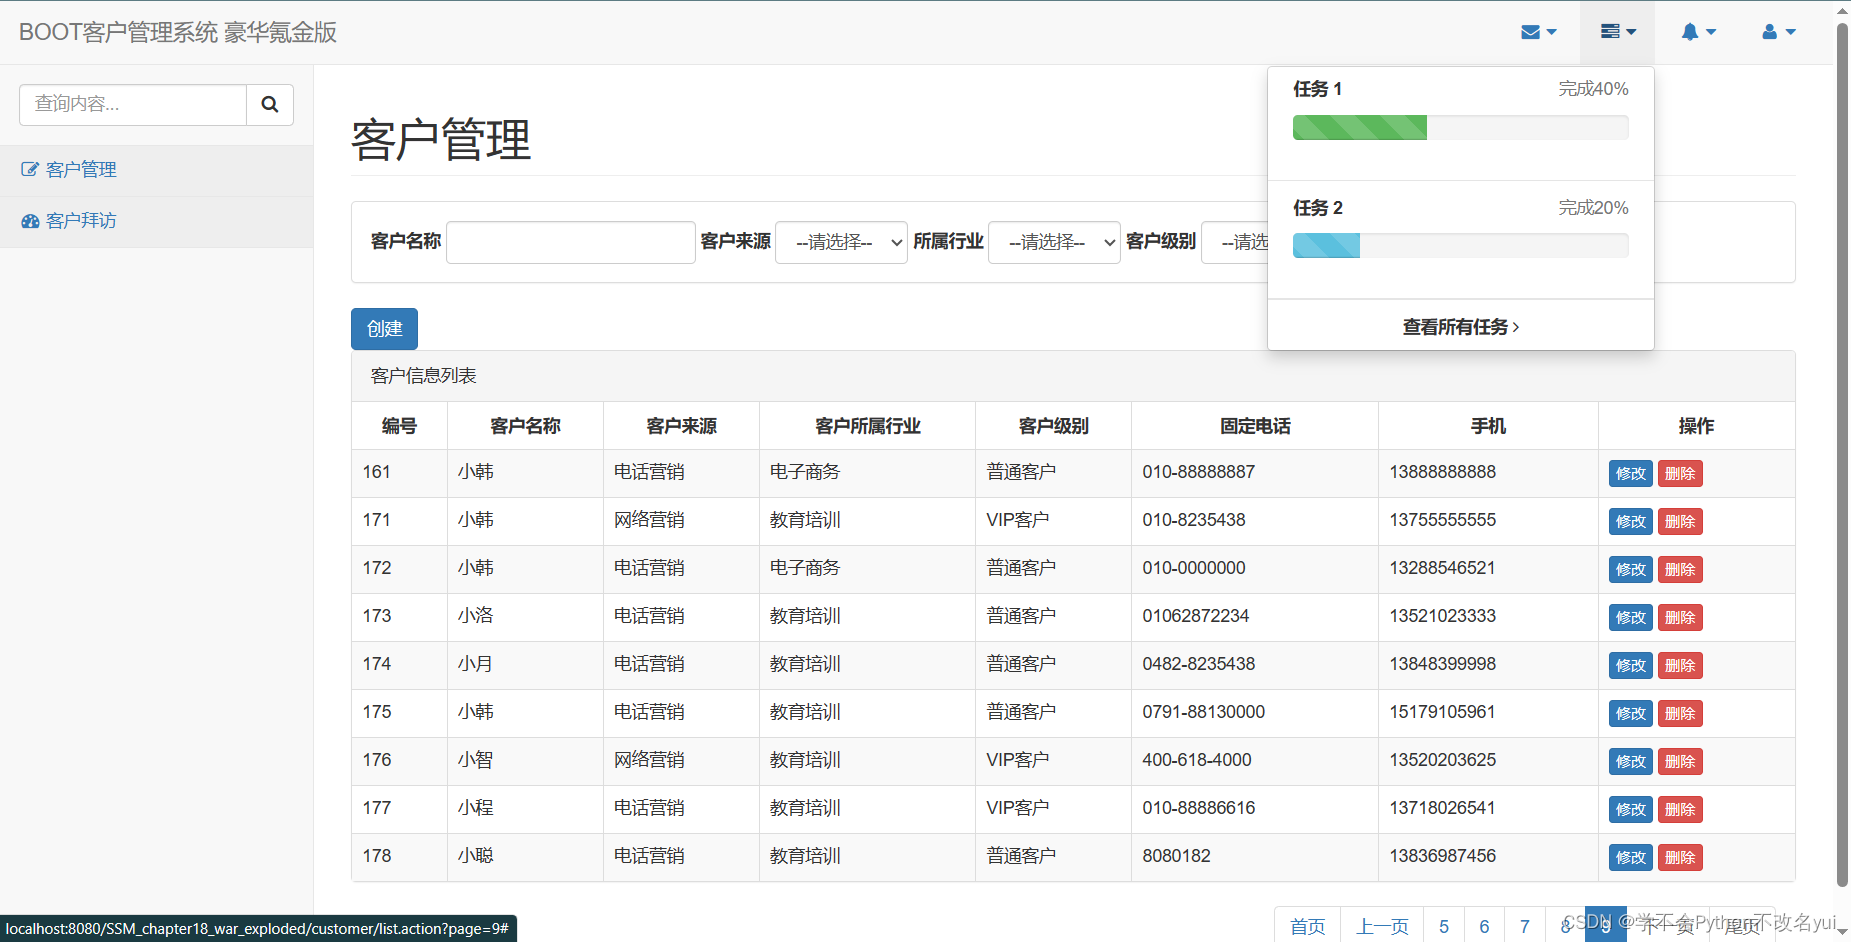This screenshot has width=1851, height=942.
Task: Open 查看所有任务 link
Action: coord(1460,327)
